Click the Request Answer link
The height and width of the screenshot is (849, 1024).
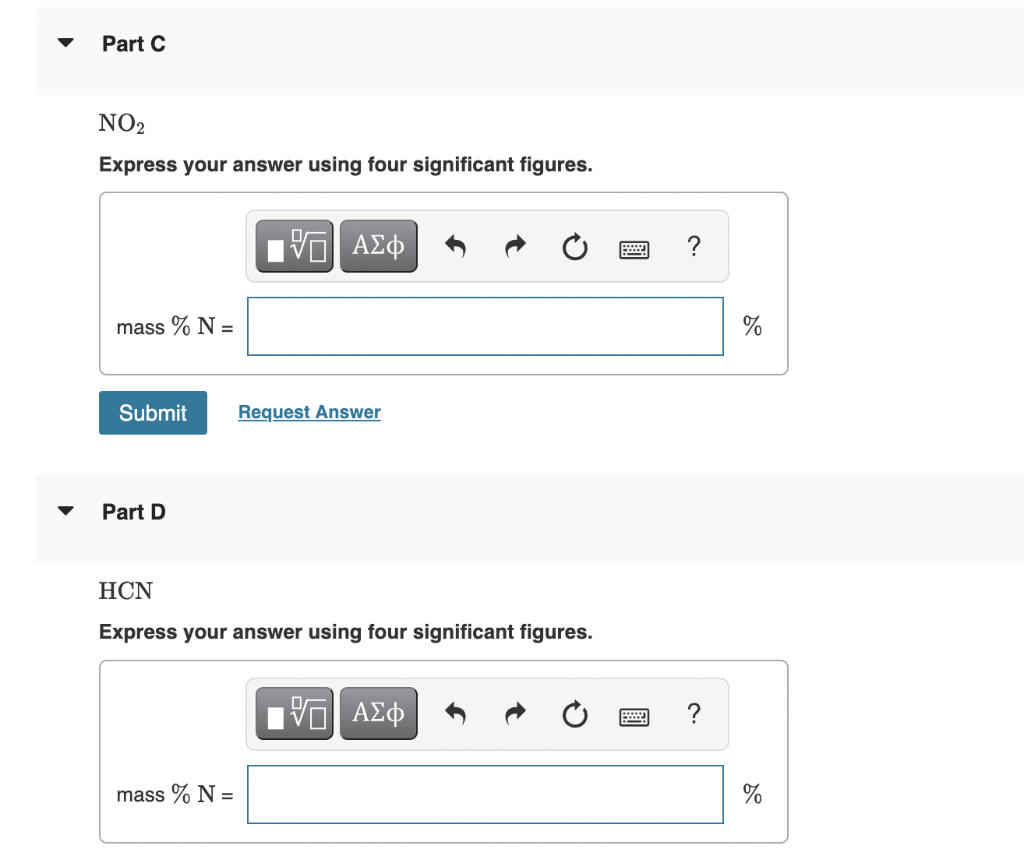(x=308, y=412)
